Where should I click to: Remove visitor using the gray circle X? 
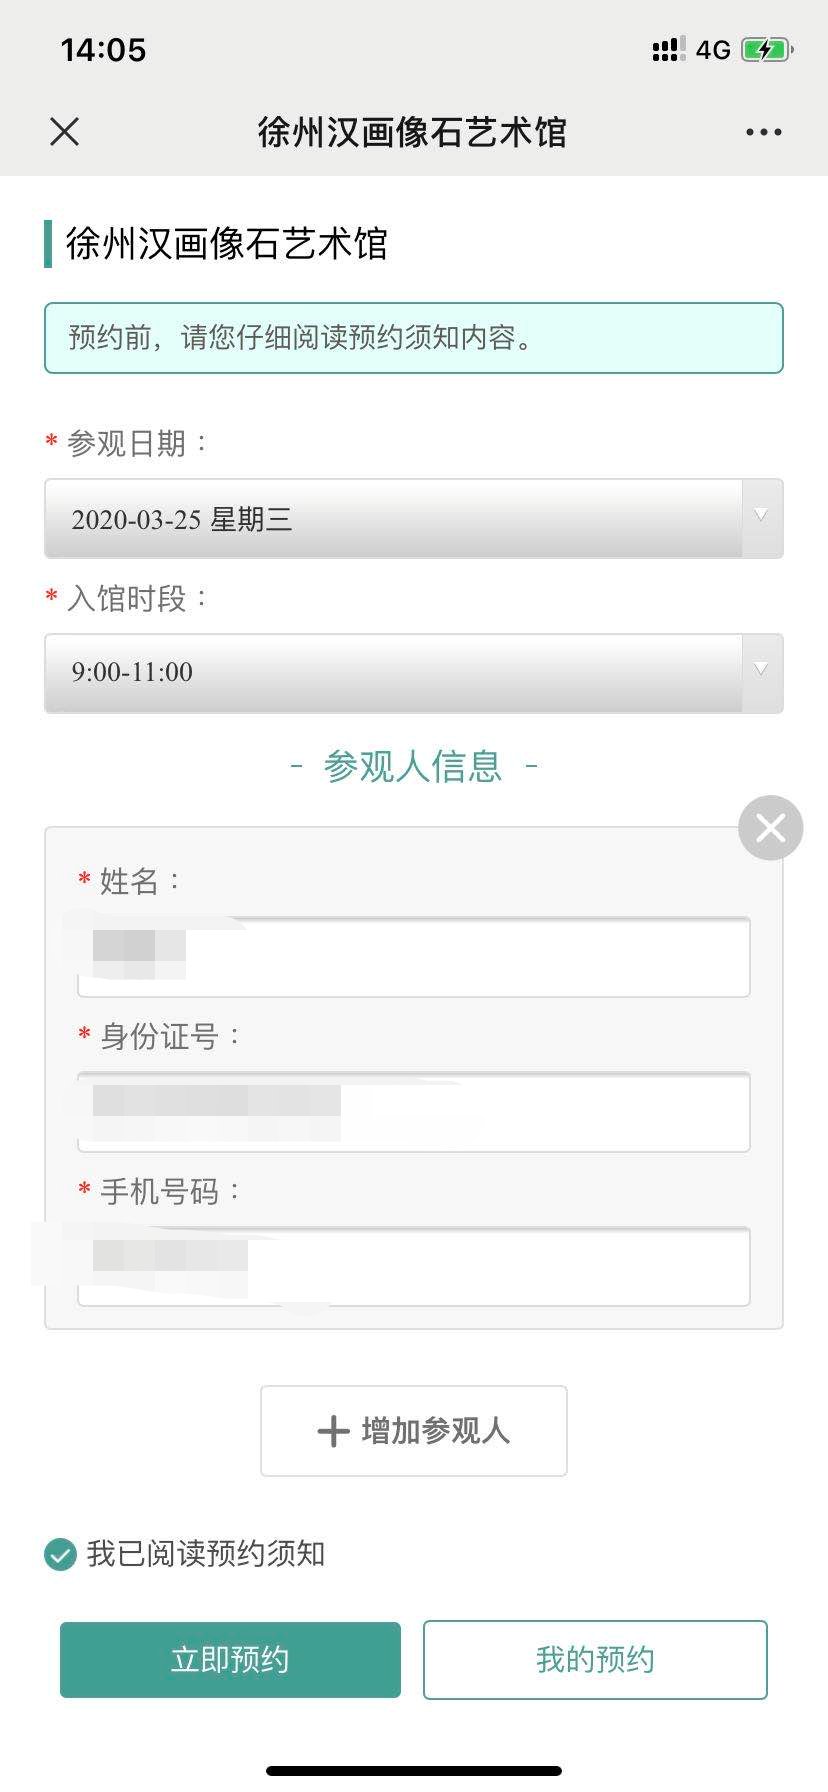point(770,828)
